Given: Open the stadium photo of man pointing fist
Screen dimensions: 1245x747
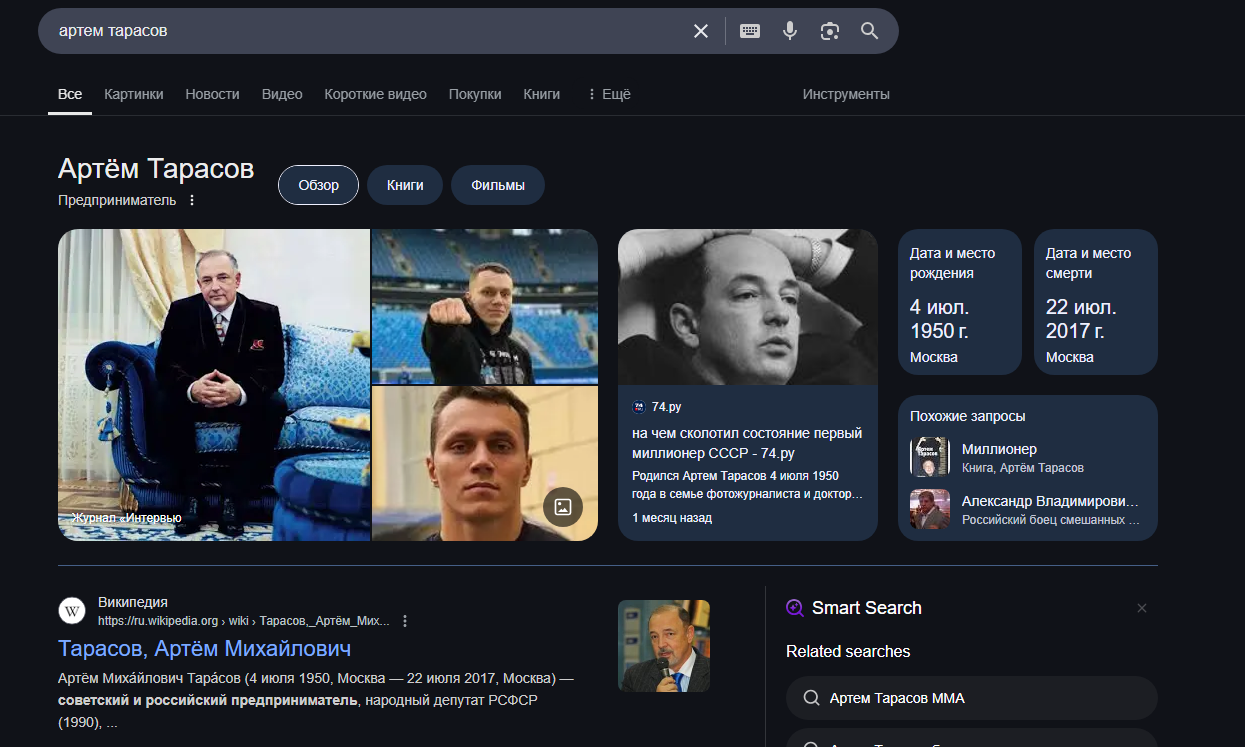Looking at the screenshot, I should coord(485,306).
